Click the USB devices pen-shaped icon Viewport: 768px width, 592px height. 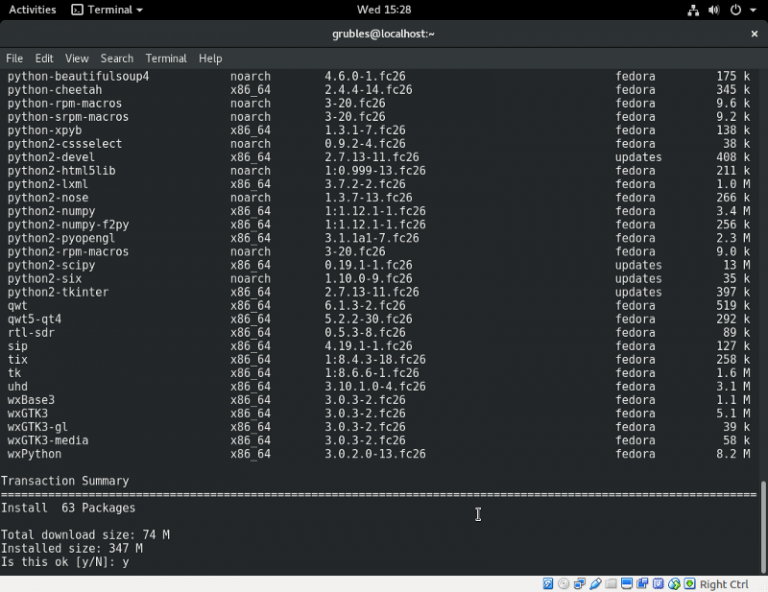(x=596, y=584)
